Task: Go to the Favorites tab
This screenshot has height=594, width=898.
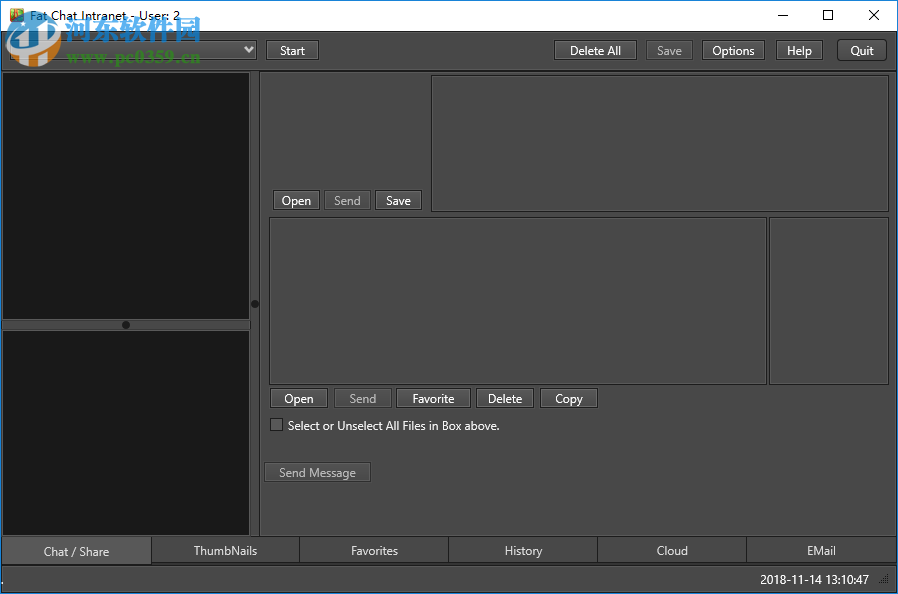Action: tap(374, 550)
